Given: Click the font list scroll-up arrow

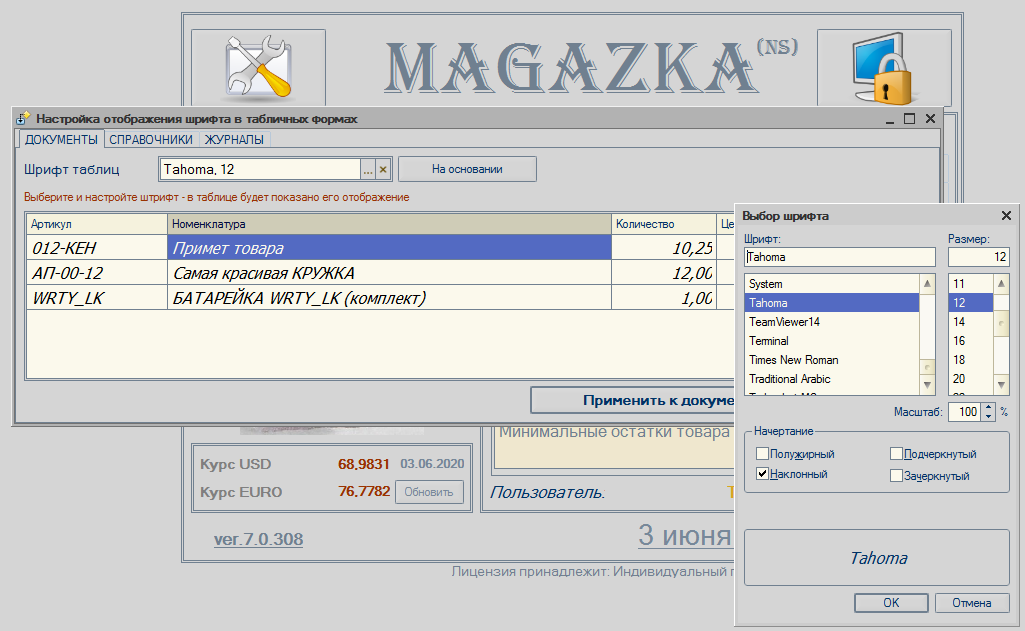Looking at the screenshot, I should [927, 284].
